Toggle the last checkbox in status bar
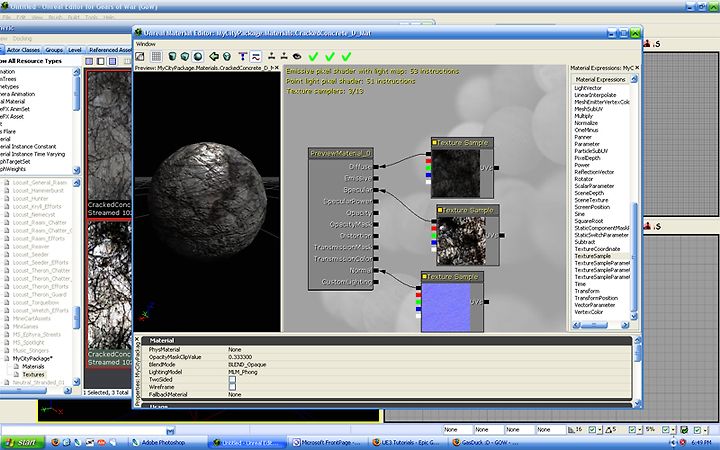 698,430
